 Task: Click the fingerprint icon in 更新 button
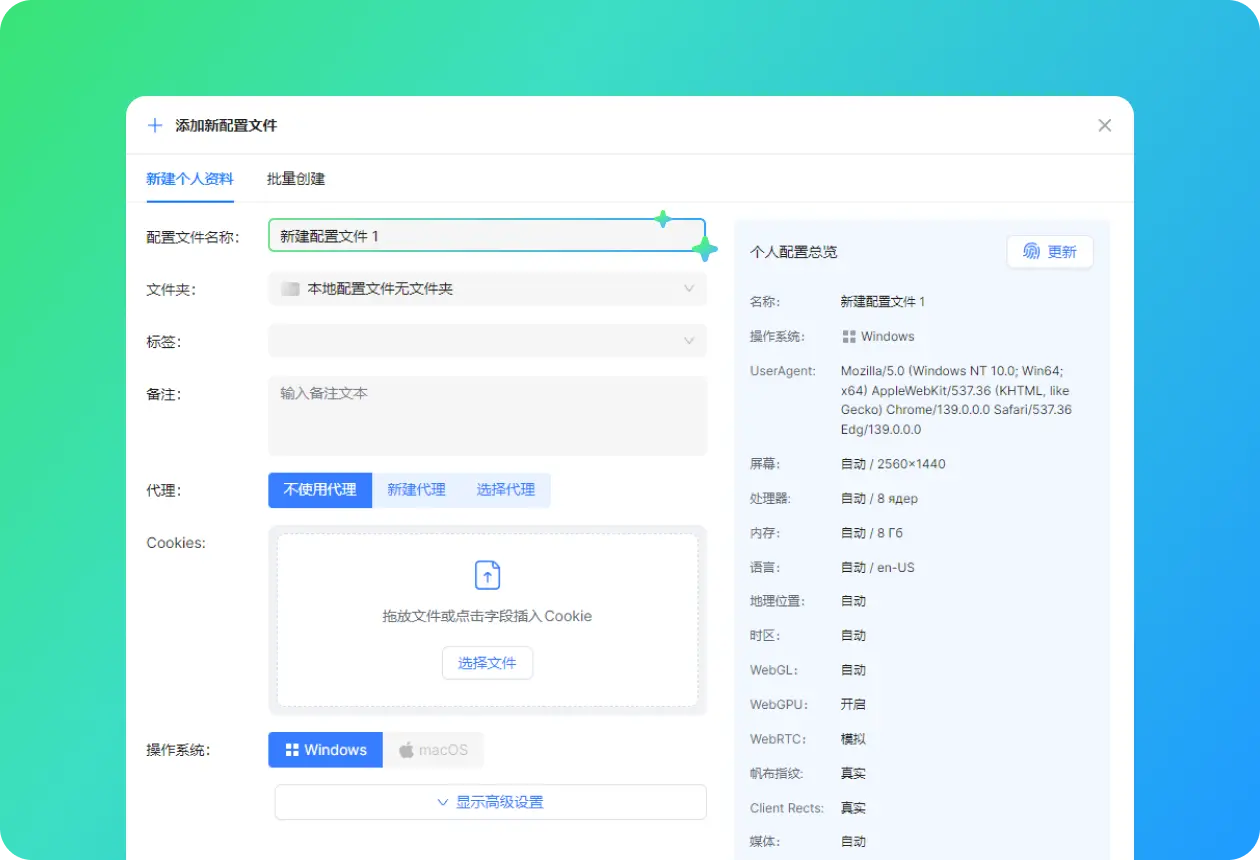(x=1031, y=252)
